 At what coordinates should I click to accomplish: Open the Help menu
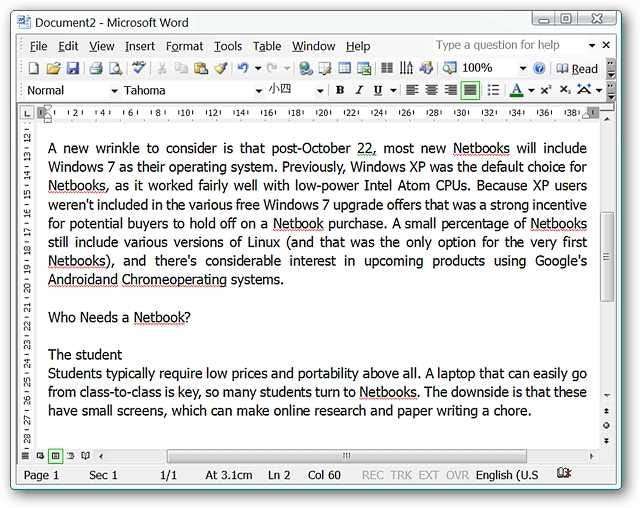358,46
